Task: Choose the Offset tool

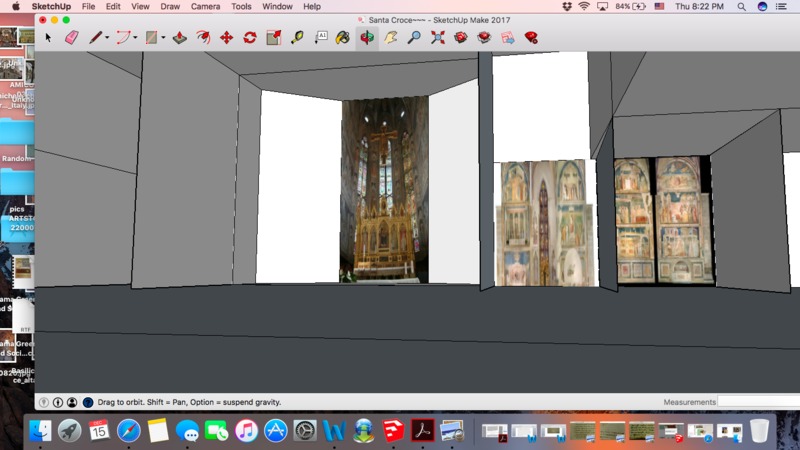Action: 203,37
